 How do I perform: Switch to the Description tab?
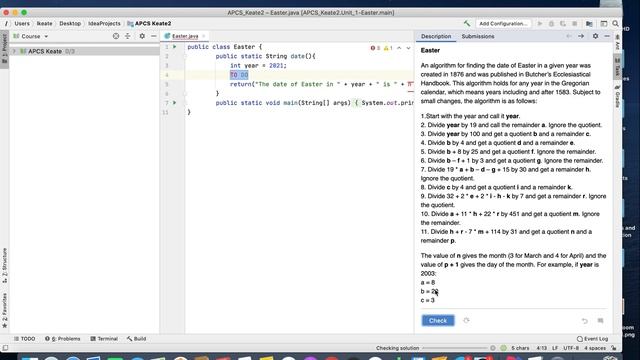pos(436,36)
